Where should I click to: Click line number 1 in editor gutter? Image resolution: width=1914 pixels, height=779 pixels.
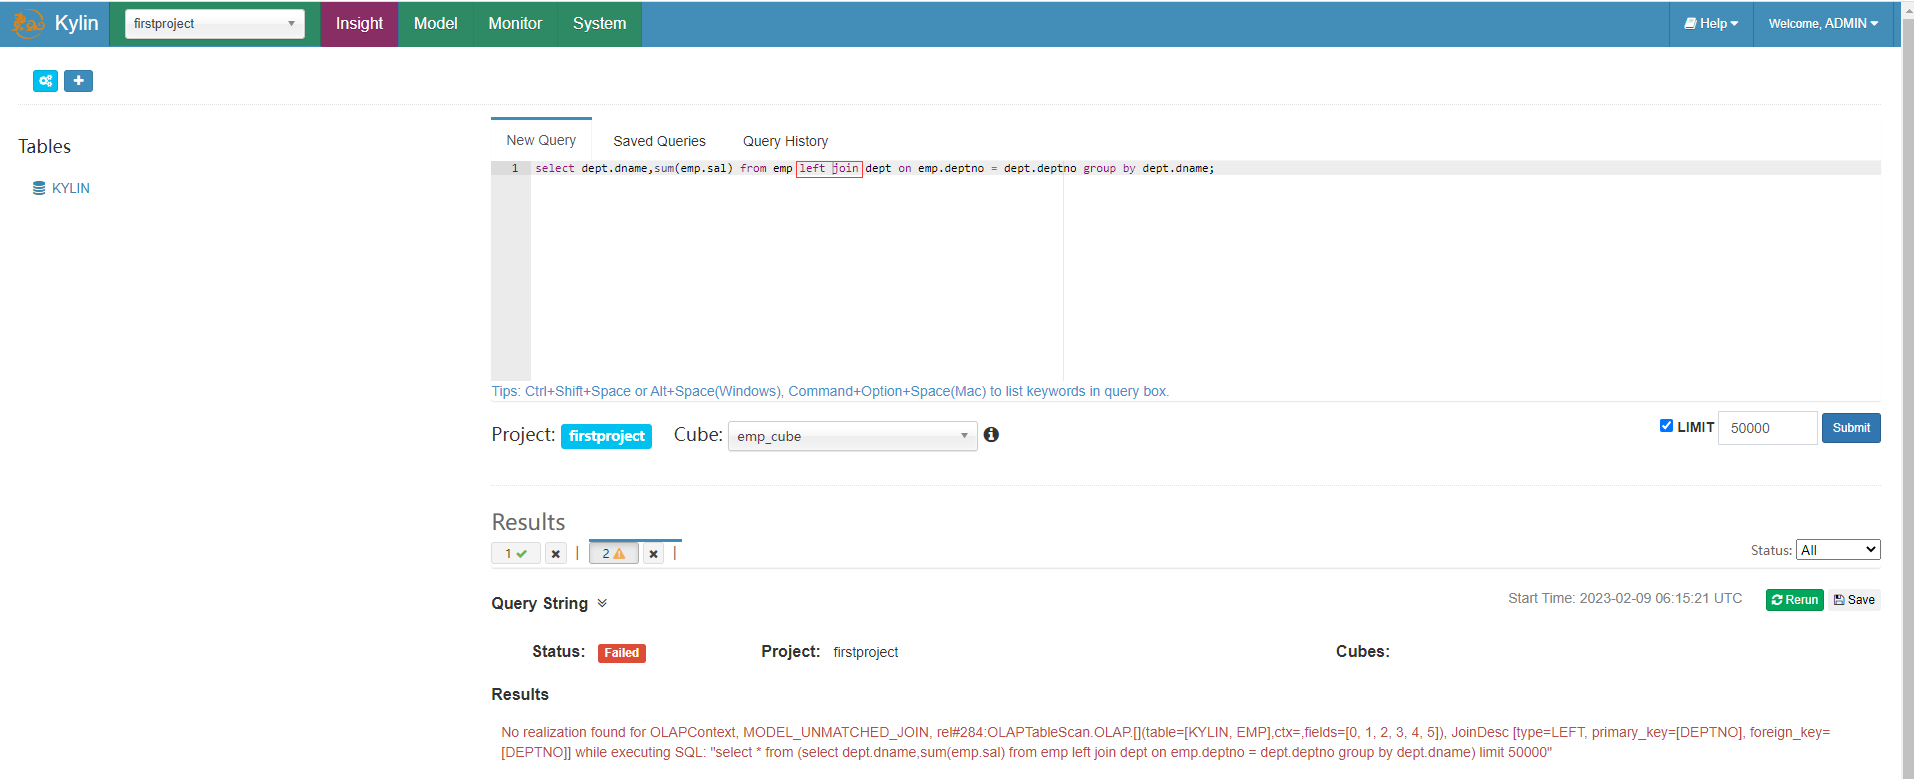(x=515, y=168)
